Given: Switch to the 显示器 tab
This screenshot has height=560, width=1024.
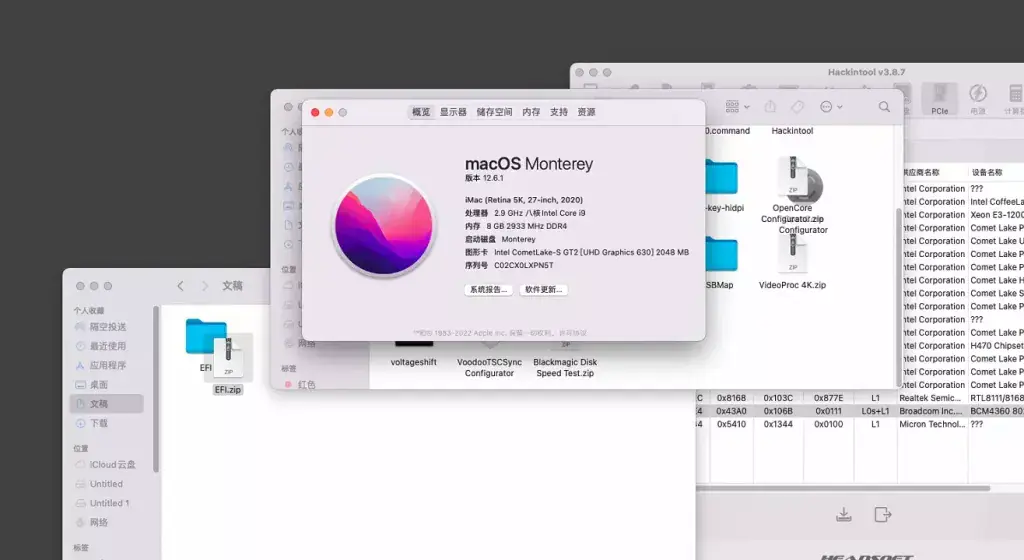Looking at the screenshot, I should click(x=453, y=112).
